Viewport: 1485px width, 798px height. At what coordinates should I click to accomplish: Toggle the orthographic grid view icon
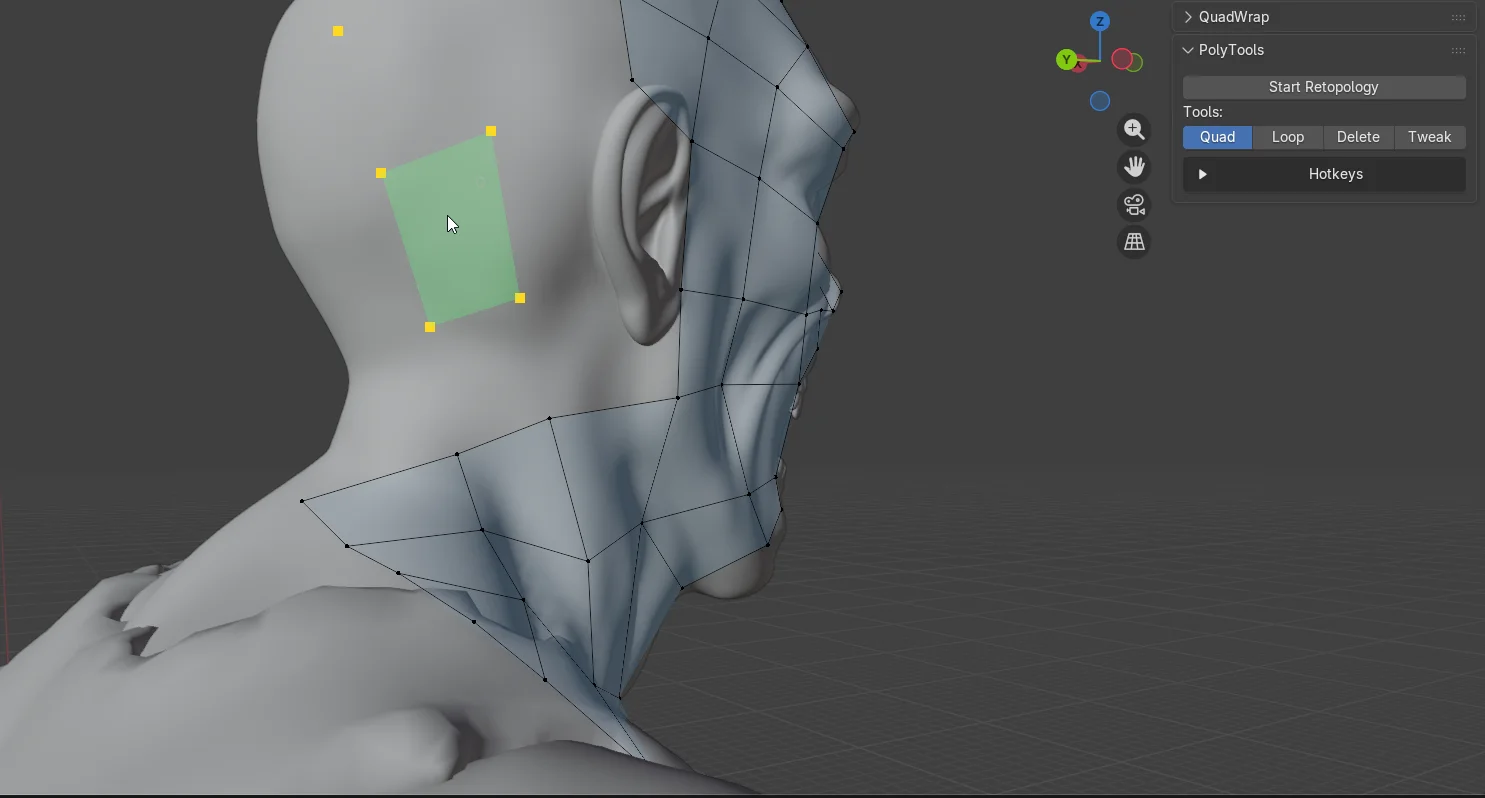tap(1134, 242)
